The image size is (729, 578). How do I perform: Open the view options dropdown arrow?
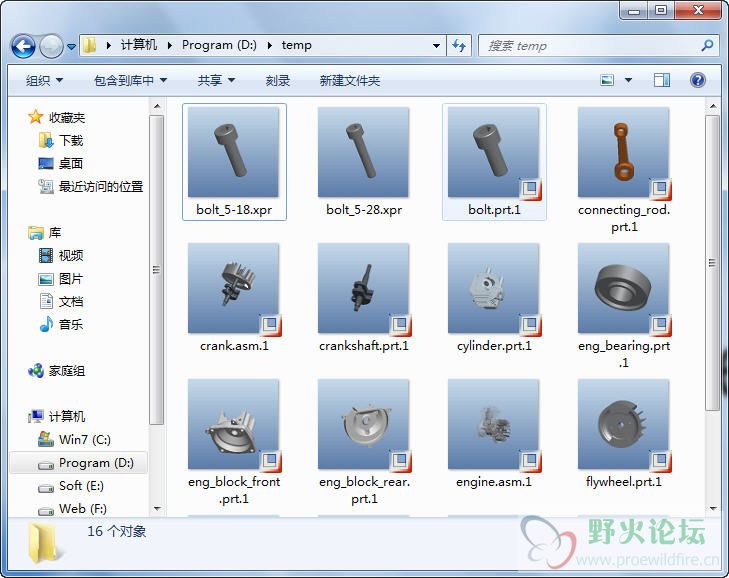(628, 80)
